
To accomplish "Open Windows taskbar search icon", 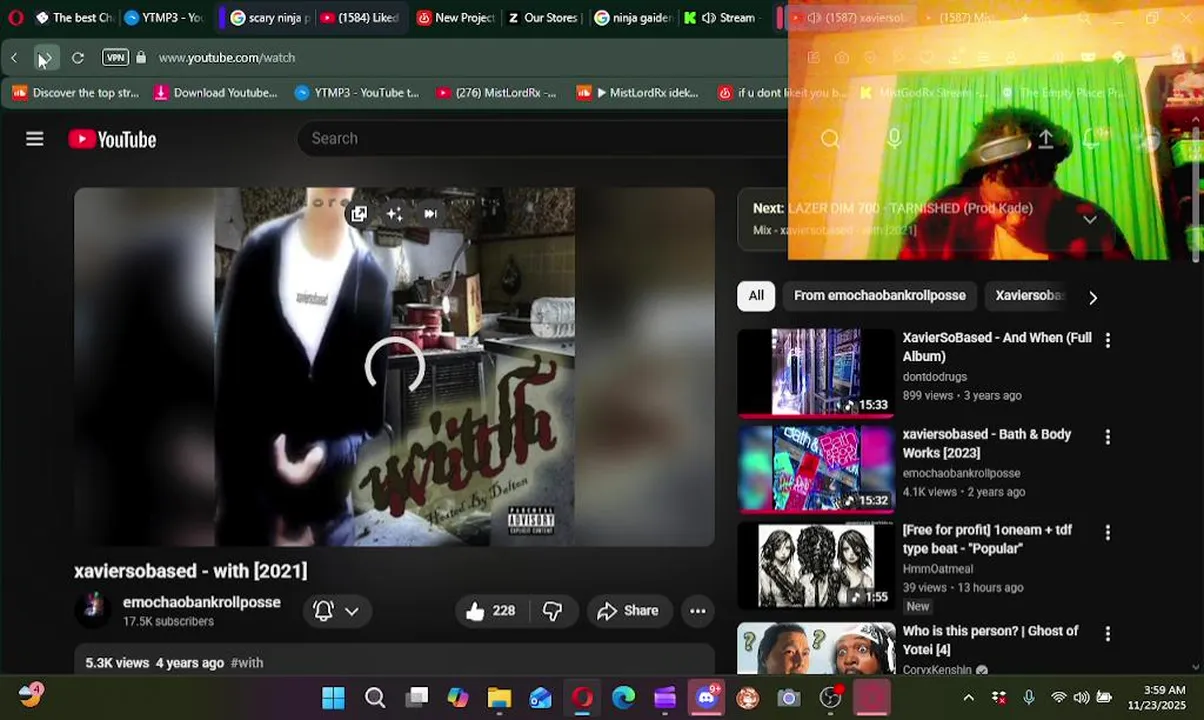I will tap(375, 697).
